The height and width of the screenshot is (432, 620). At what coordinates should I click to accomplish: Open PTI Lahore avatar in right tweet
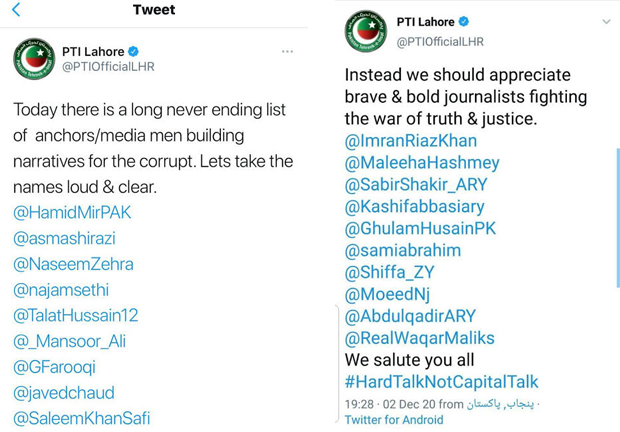366,31
